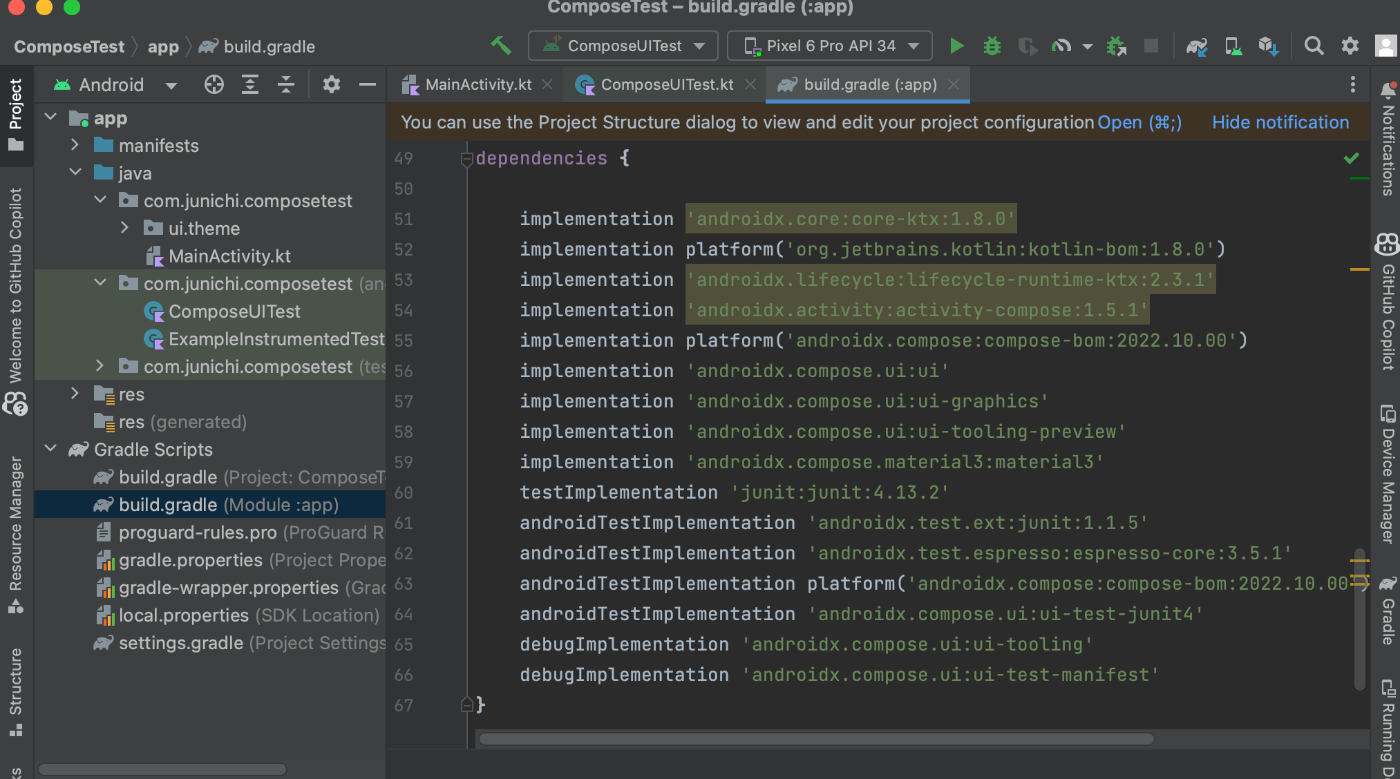Attach debugger to Android process icon
Image resolution: width=1400 pixels, height=779 pixels.
click(x=1117, y=45)
